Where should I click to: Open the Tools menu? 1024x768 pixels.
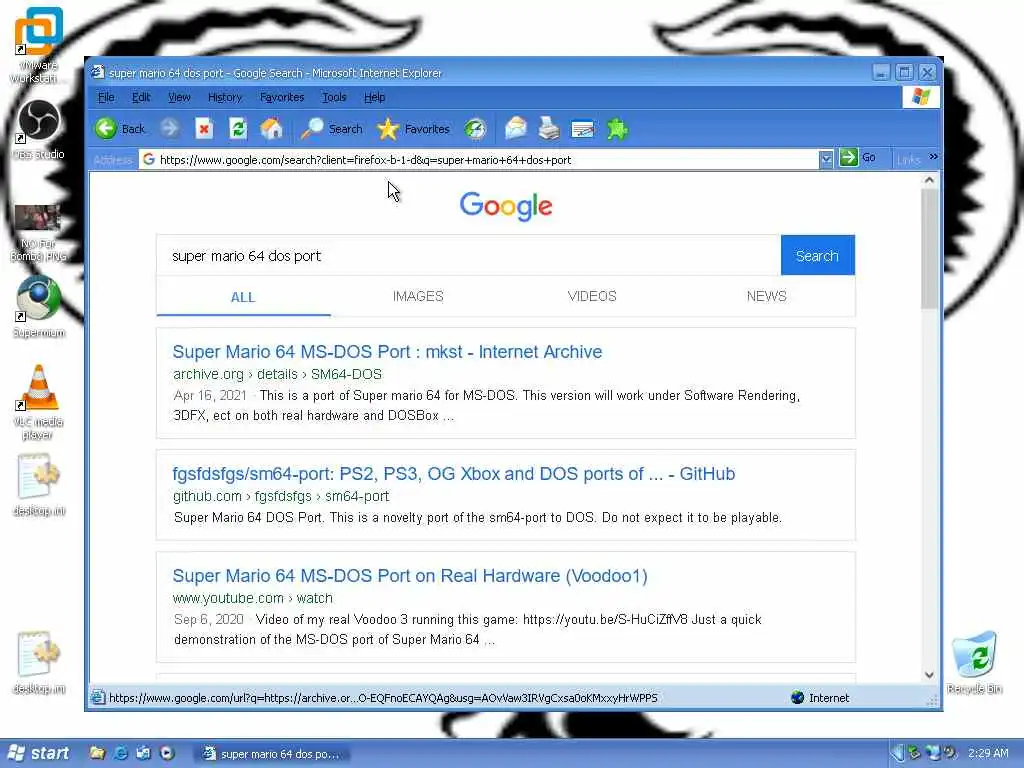[334, 97]
